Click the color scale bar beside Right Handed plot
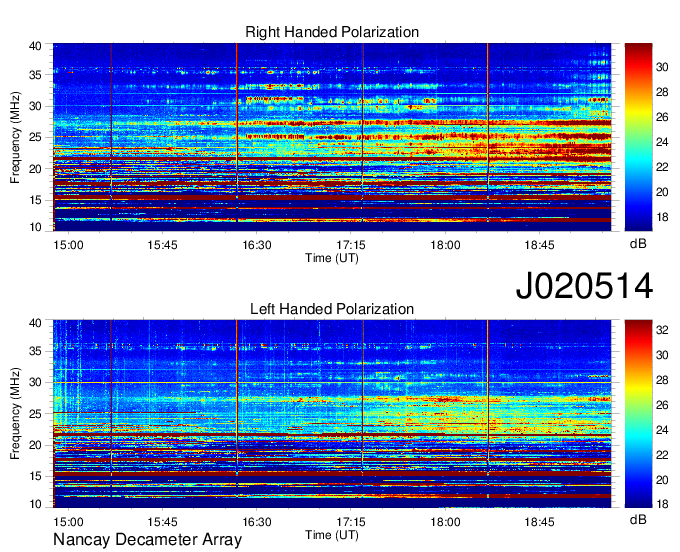The width and height of the screenshot is (680, 552). tap(638, 137)
